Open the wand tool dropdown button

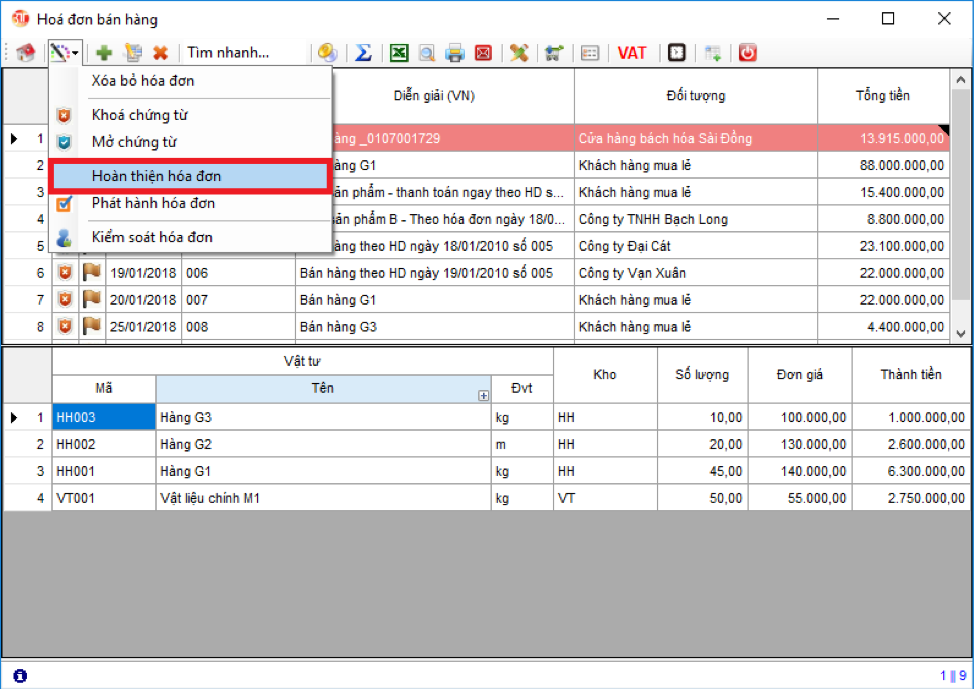pos(65,53)
